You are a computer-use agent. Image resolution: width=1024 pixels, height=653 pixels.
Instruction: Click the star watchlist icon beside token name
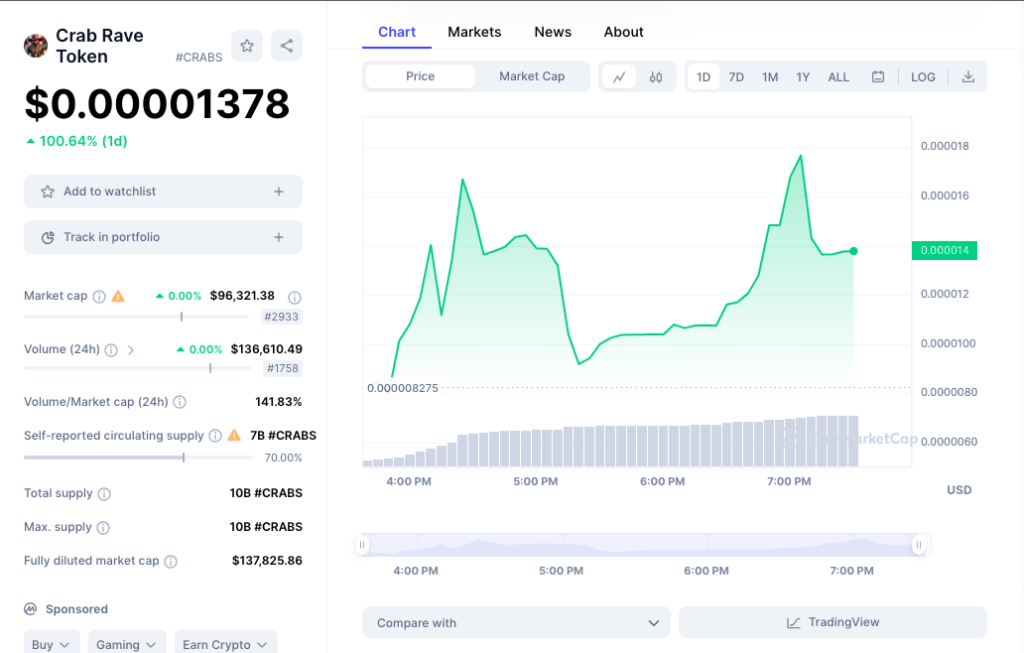(246, 46)
